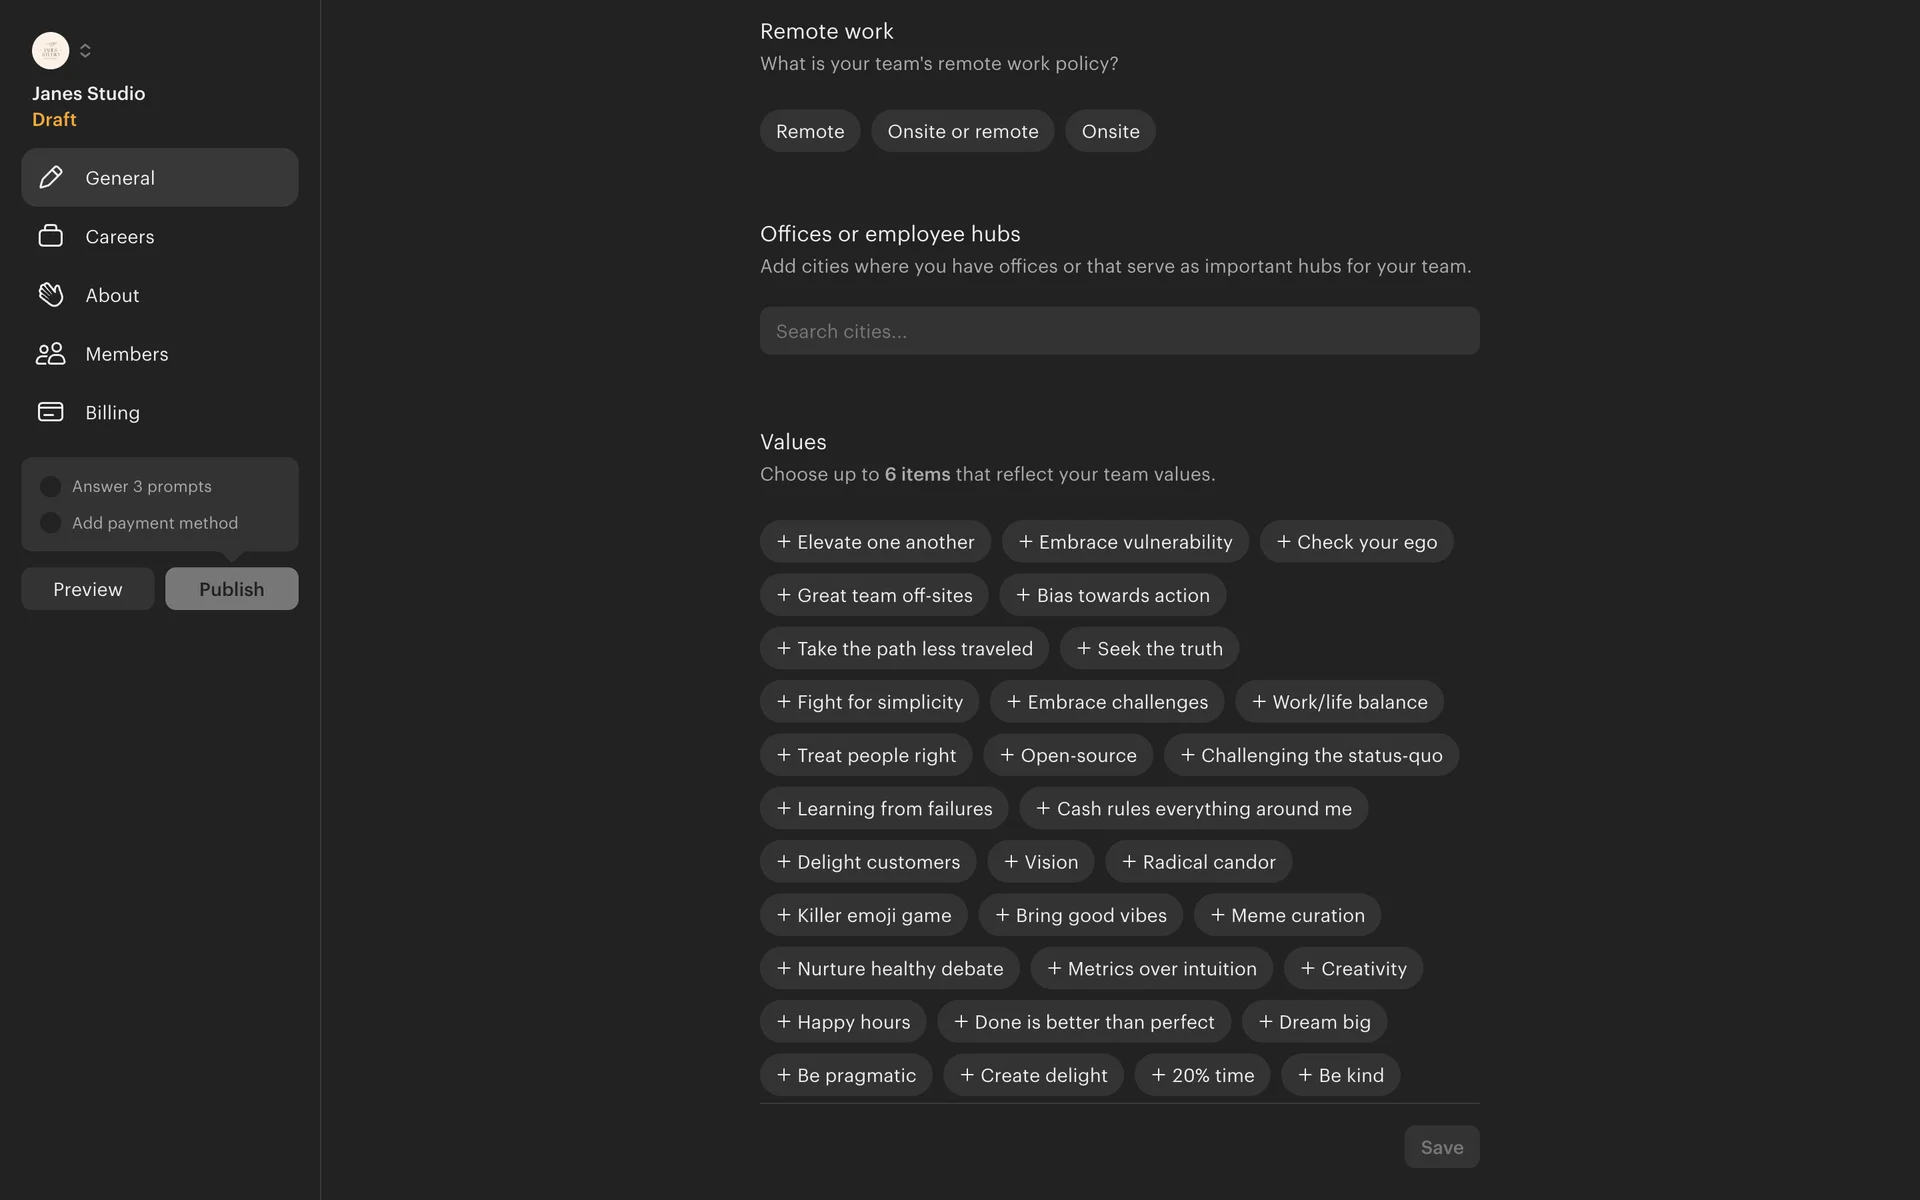Click the Answer 3 prompts checklist circle

point(50,487)
